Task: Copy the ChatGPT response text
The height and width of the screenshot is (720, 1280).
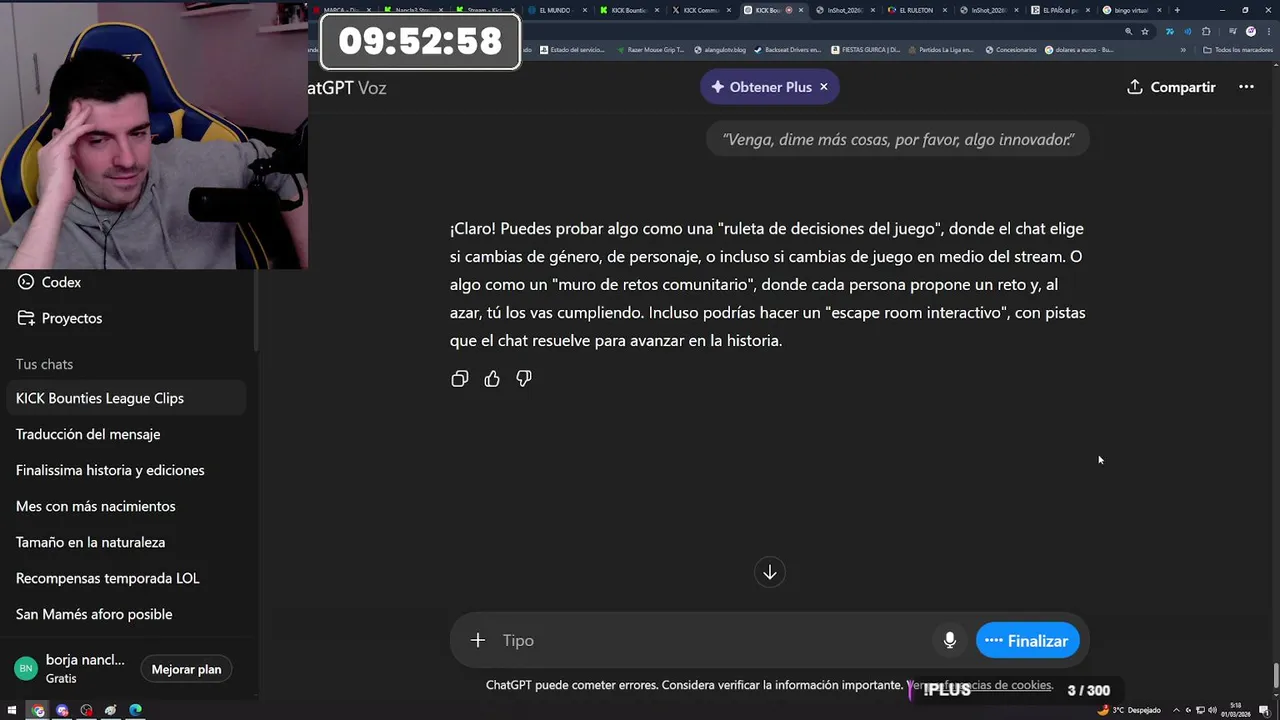Action: [x=460, y=379]
